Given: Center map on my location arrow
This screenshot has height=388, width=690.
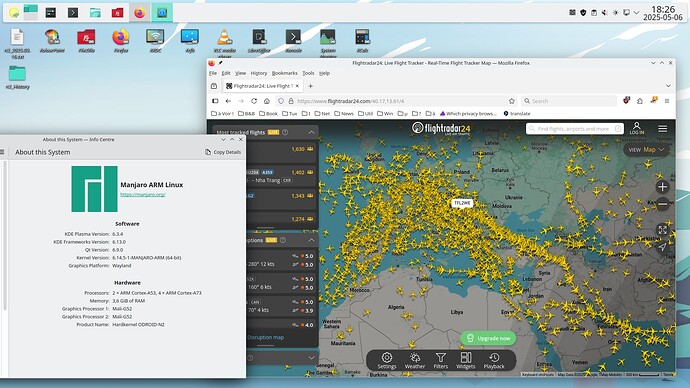Looking at the screenshot, I should (x=662, y=247).
